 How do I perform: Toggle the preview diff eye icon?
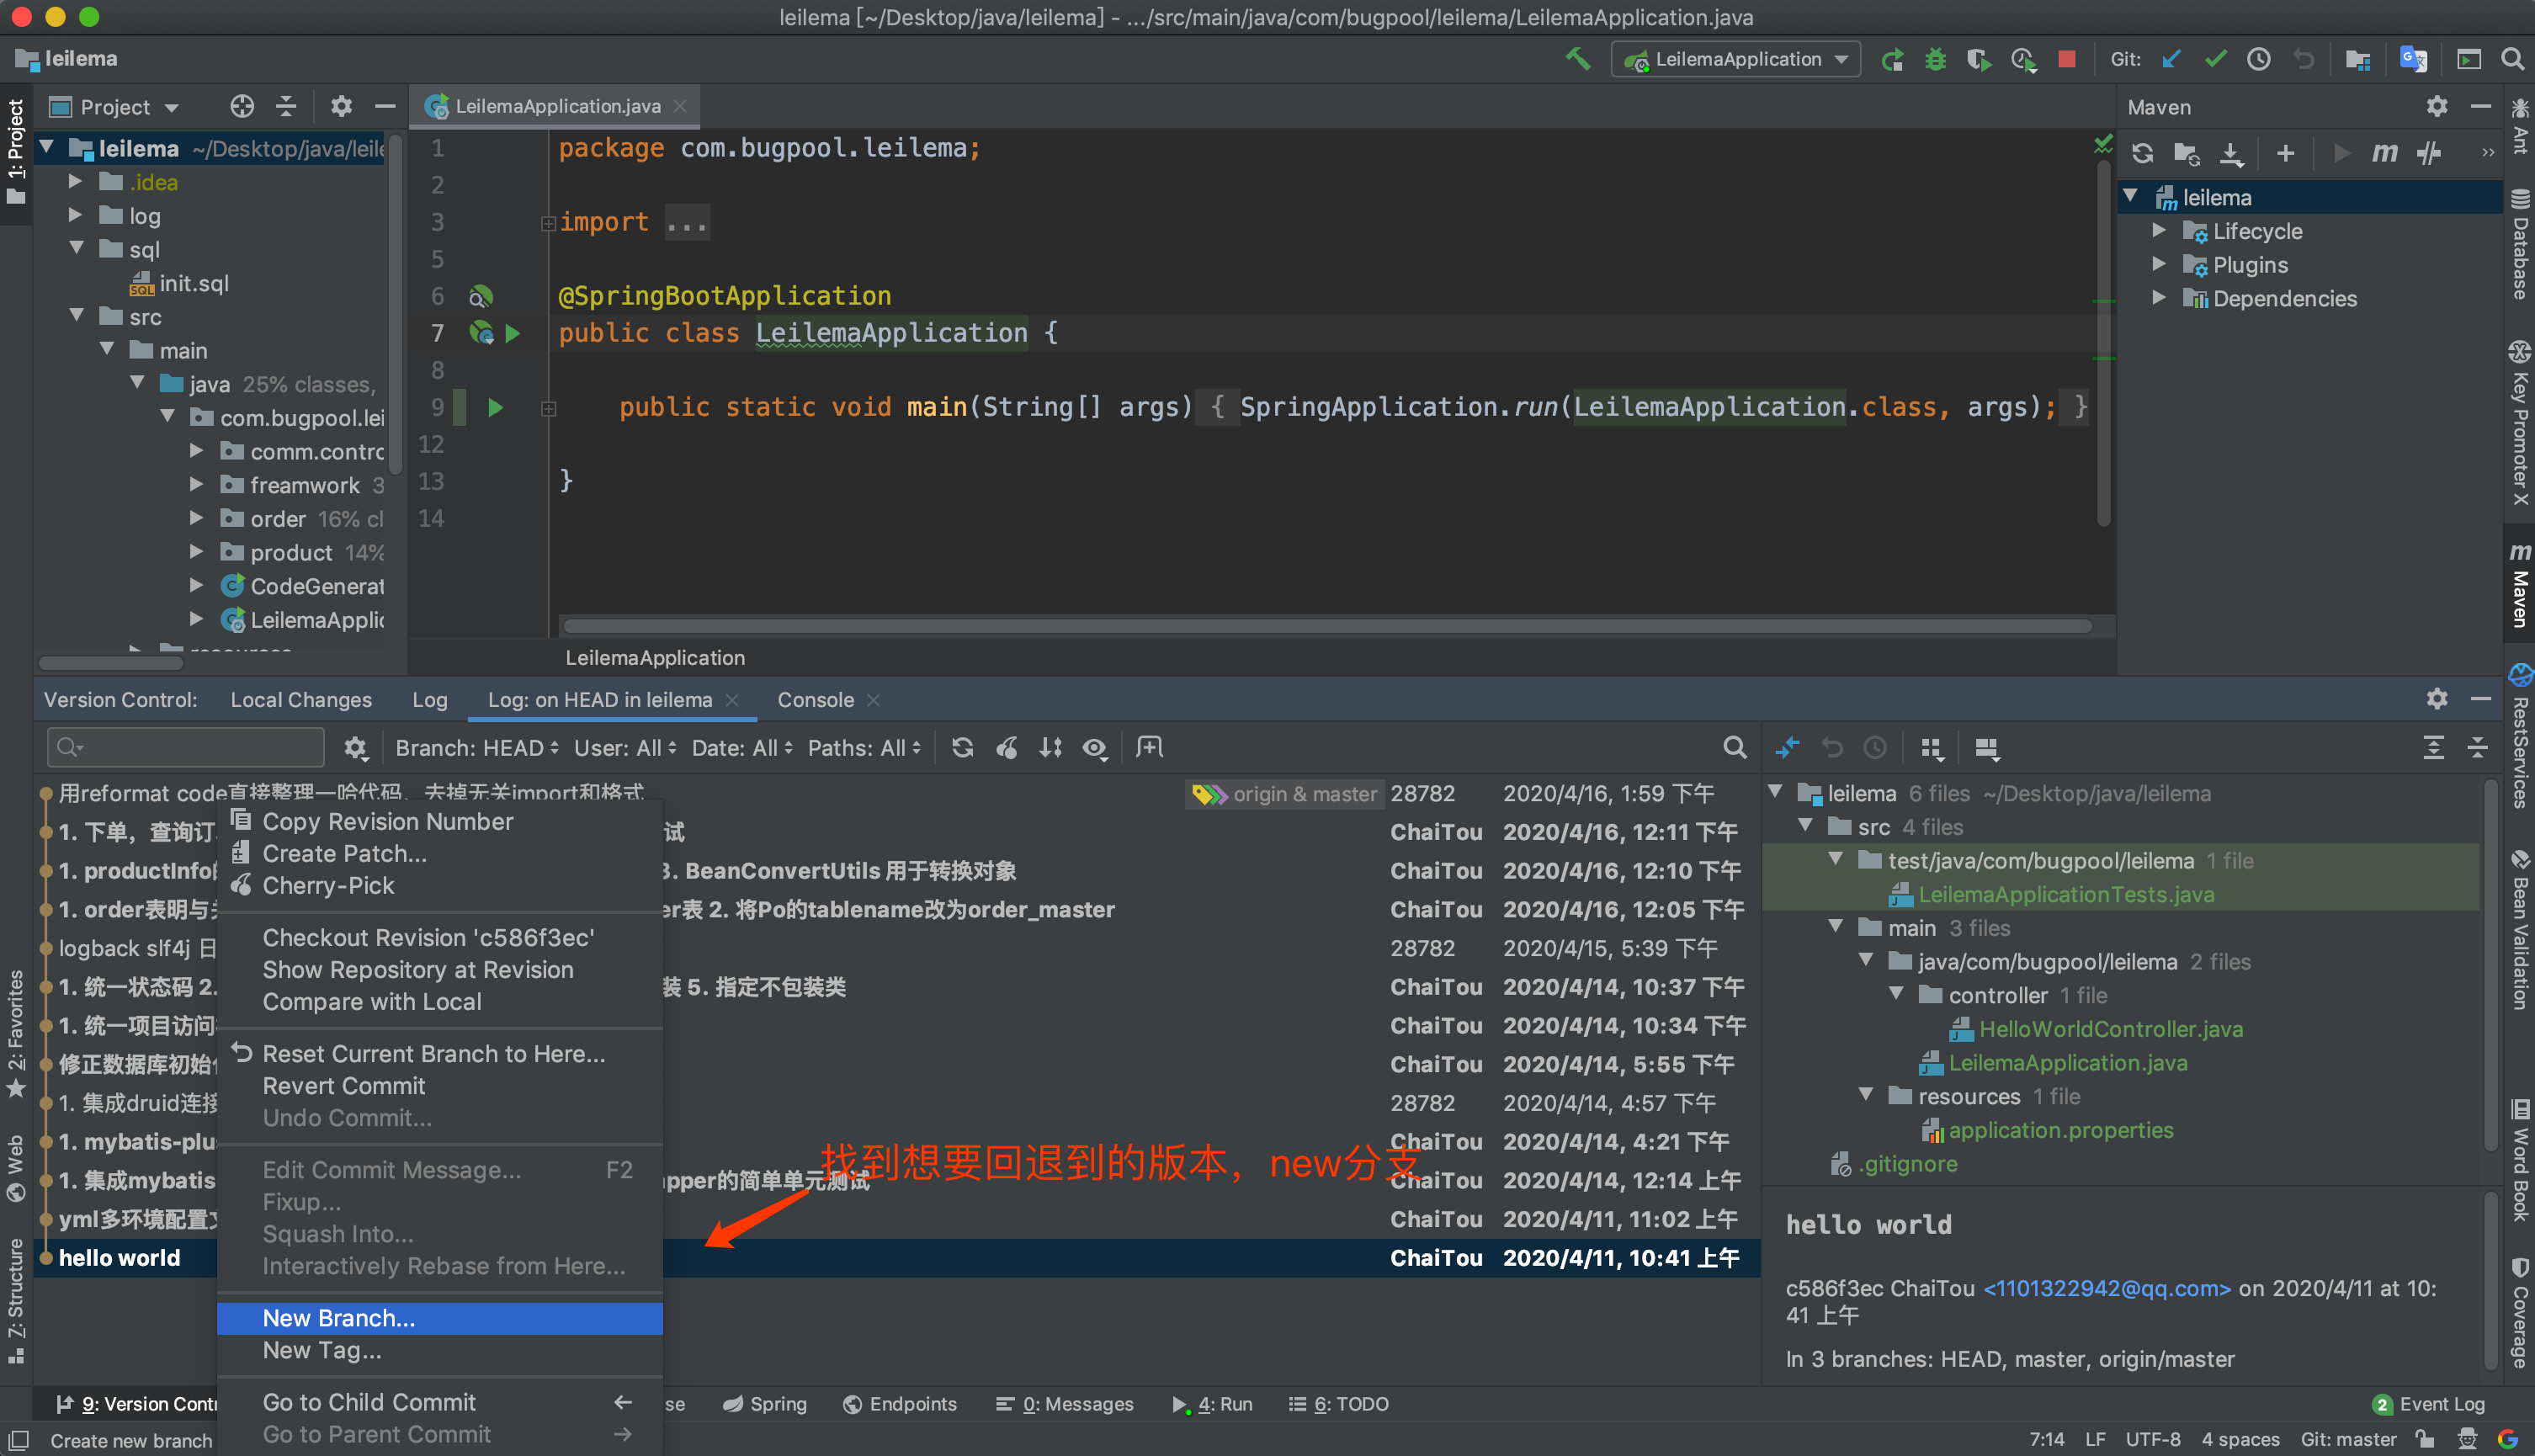click(1095, 747)
